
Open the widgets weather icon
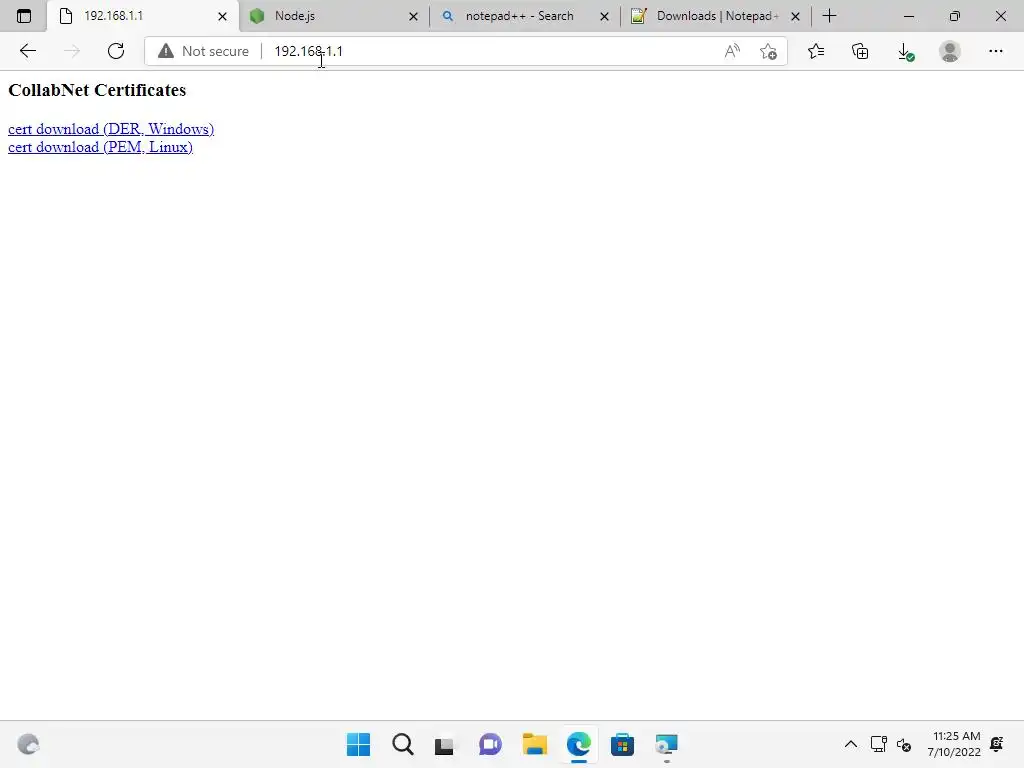28,744
